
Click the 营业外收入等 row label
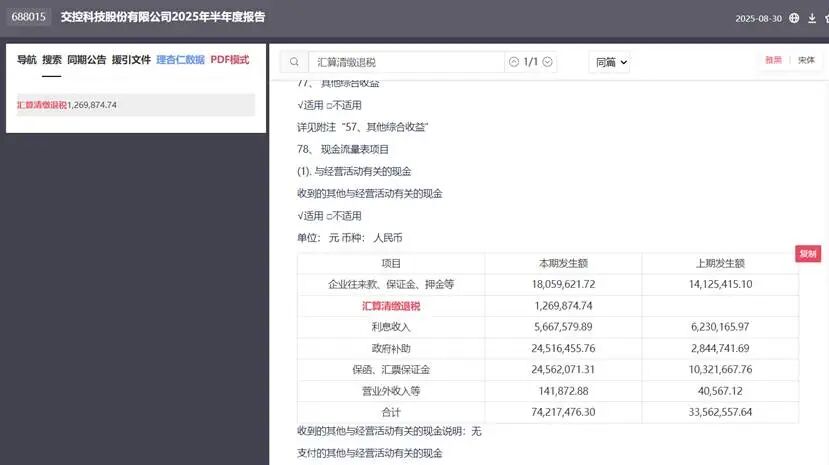point(391,391)
